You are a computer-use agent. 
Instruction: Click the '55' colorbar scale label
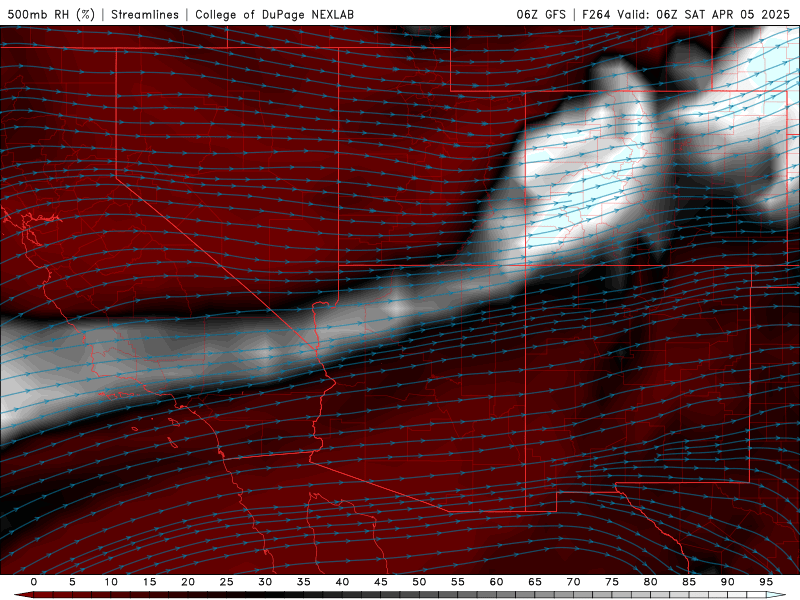click(x=457, y=582)
